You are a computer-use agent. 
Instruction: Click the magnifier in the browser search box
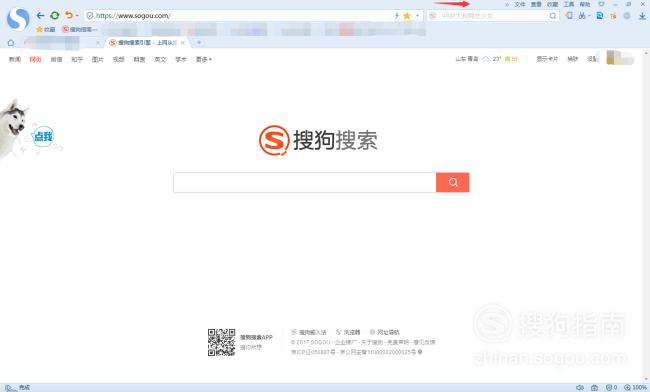[x=553, y=16]
